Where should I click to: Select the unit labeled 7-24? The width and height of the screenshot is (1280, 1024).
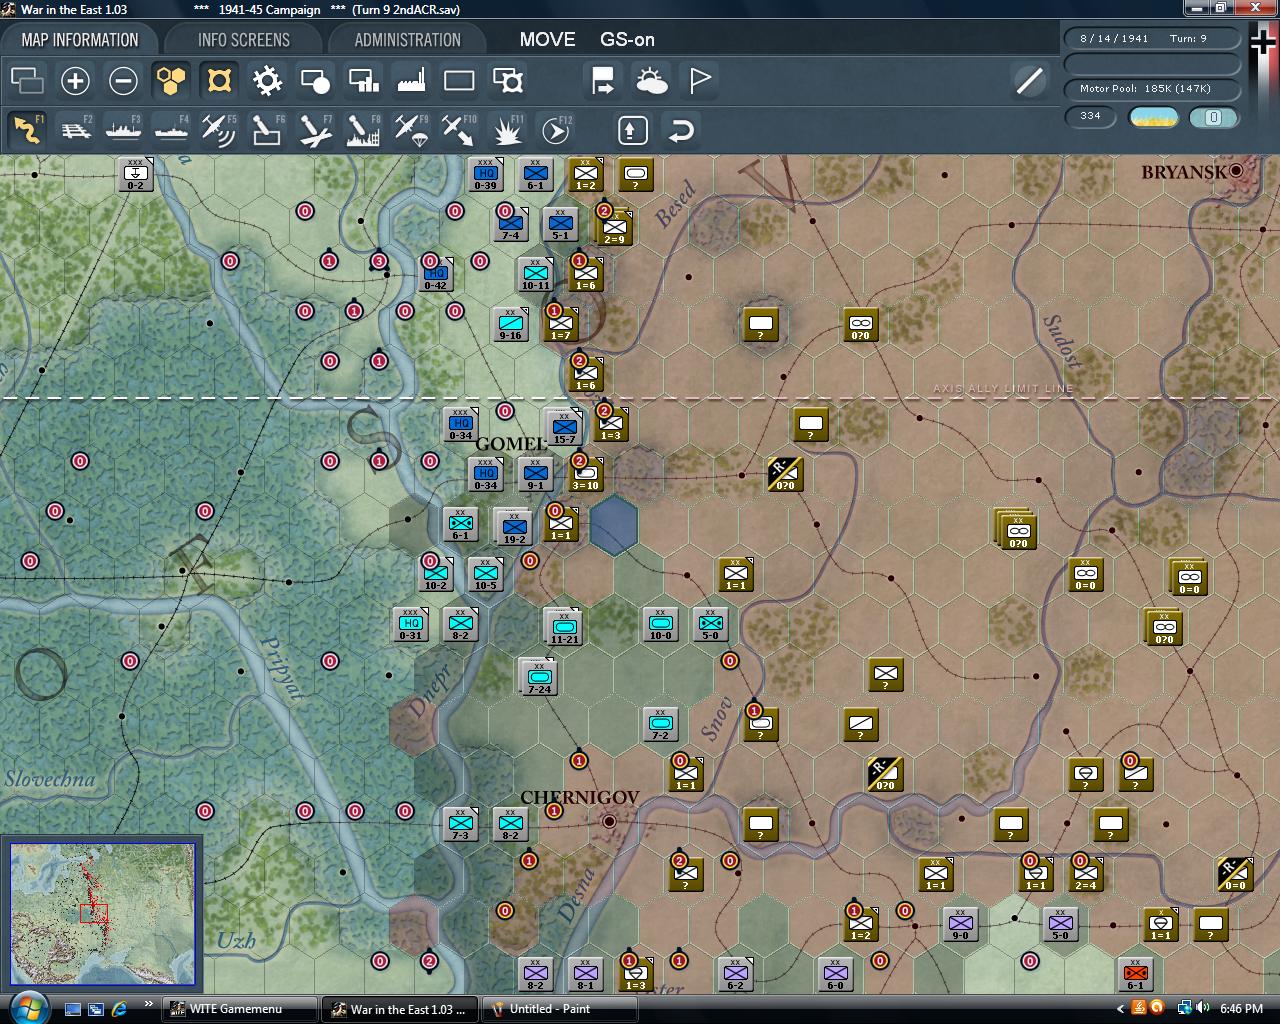pyautogui.click(x=539, y=677)
